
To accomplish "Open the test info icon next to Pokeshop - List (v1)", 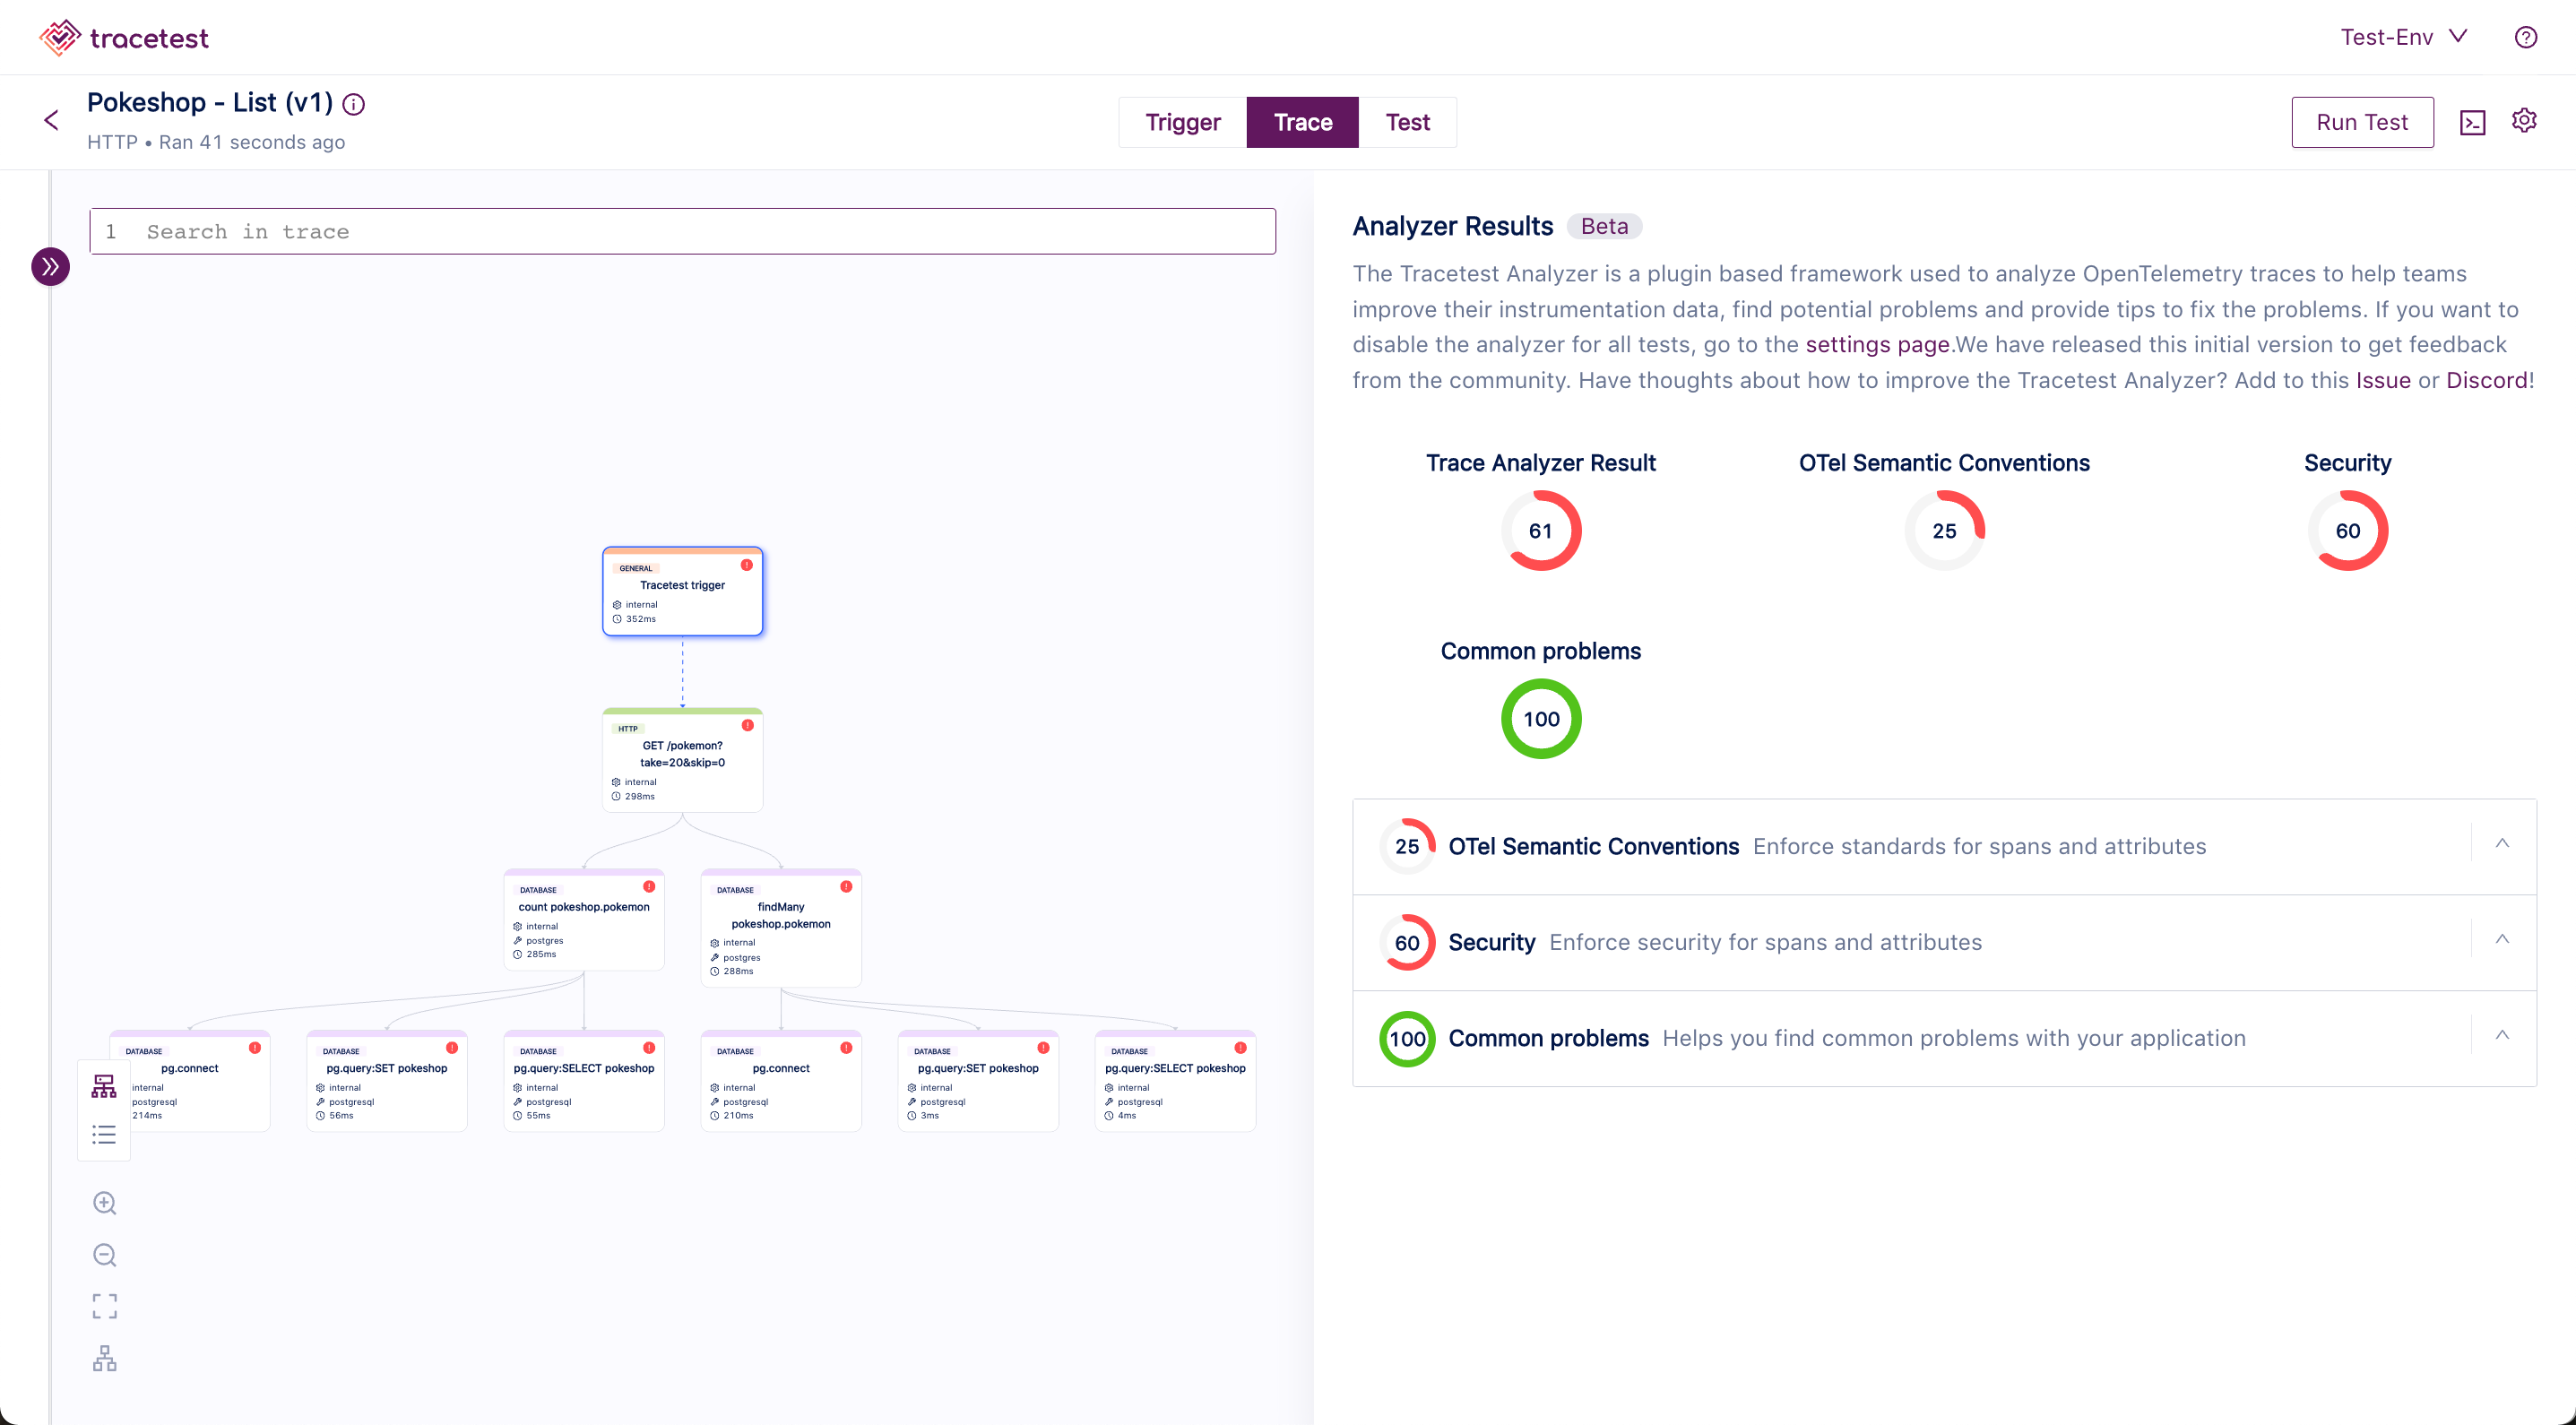I will click(354, 104).
